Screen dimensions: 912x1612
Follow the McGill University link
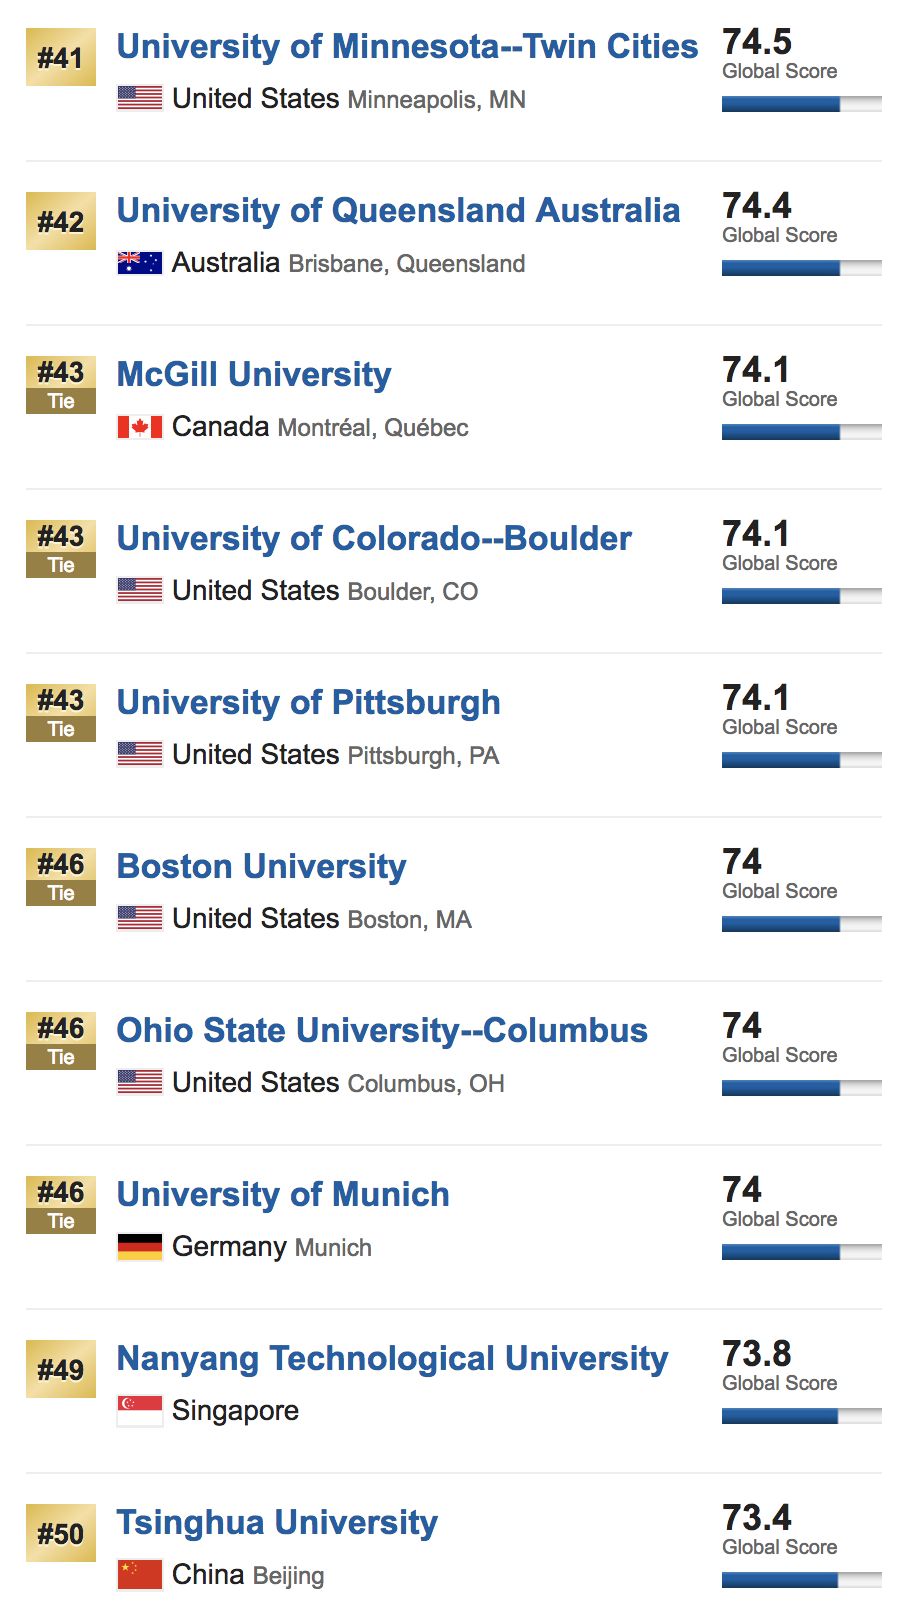click(254, 374)
